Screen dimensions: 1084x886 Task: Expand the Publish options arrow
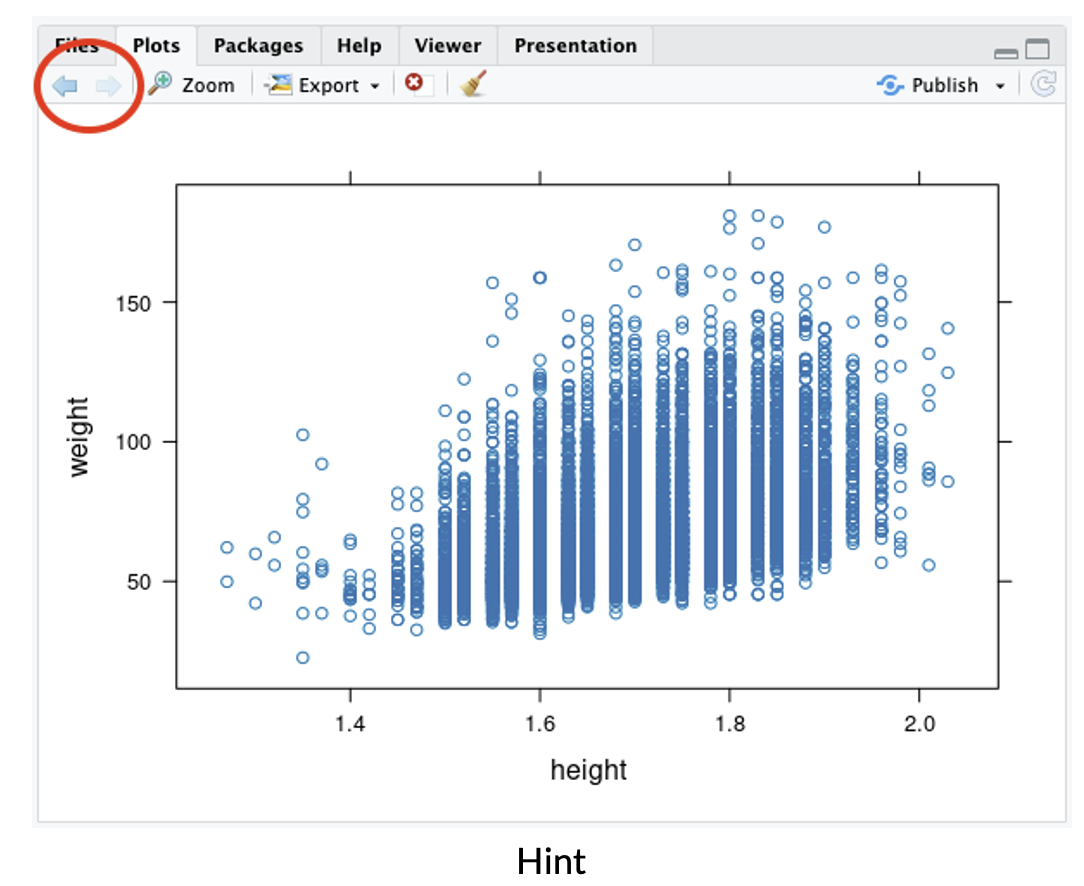point(999,86)
